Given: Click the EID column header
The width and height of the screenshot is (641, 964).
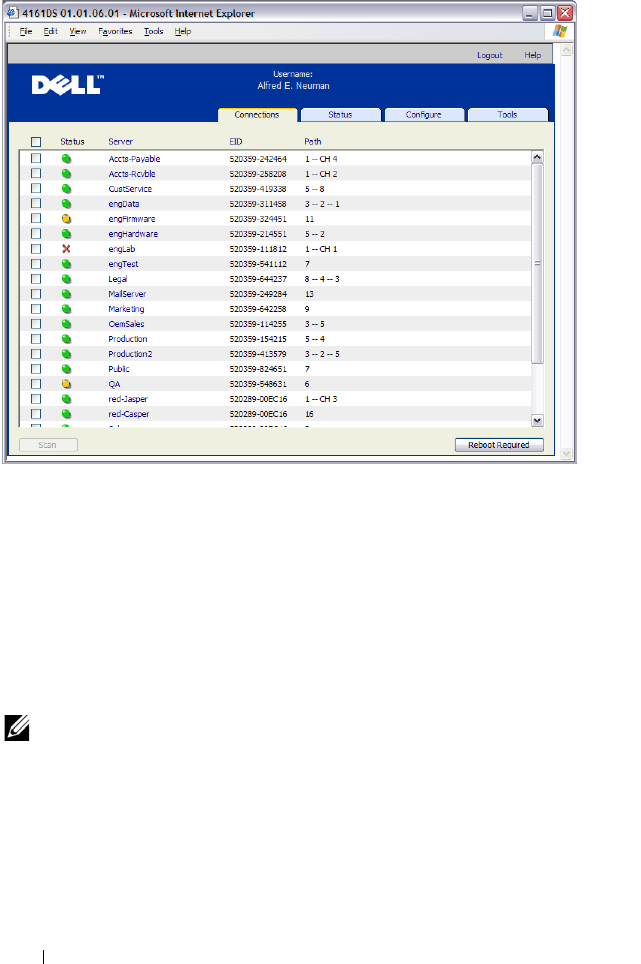Looking at the screenshot, I should pos(236,142).
